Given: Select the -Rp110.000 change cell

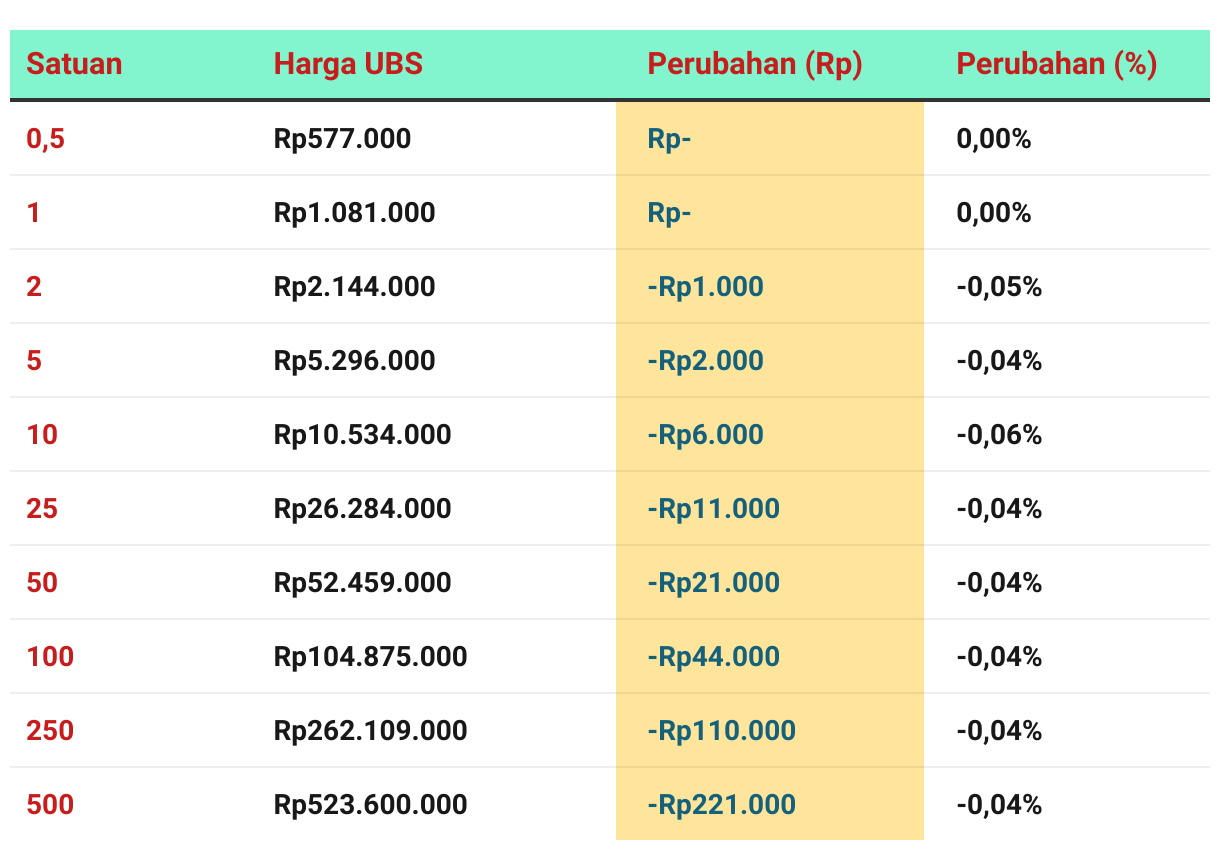Looking at the screenshot, I should point(722,731).
